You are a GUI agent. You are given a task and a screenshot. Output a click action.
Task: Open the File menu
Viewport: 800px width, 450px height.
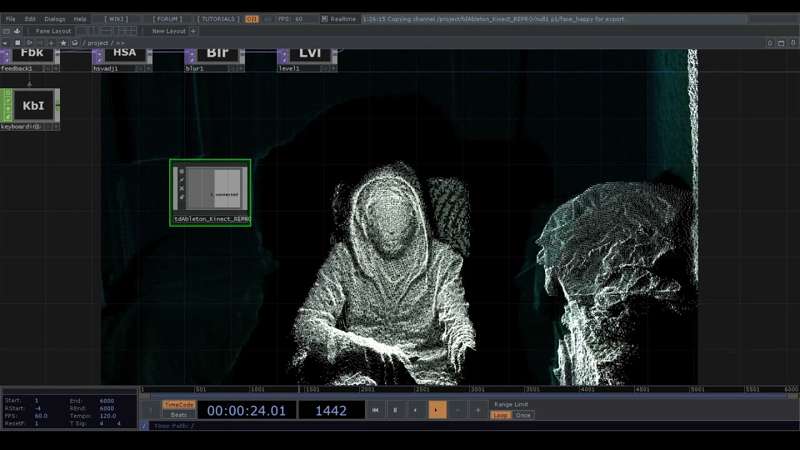click(11, 19)
